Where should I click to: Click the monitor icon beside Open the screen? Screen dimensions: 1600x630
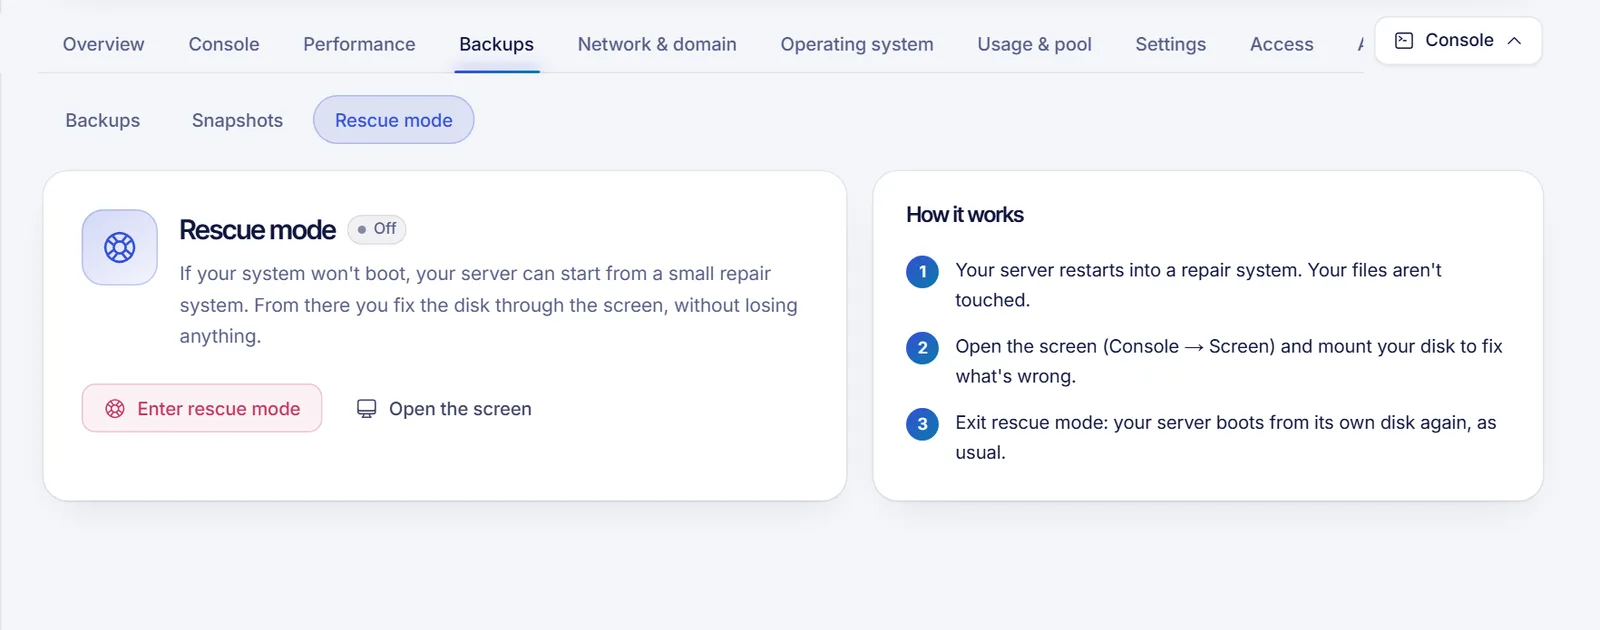tap(367, 409)
